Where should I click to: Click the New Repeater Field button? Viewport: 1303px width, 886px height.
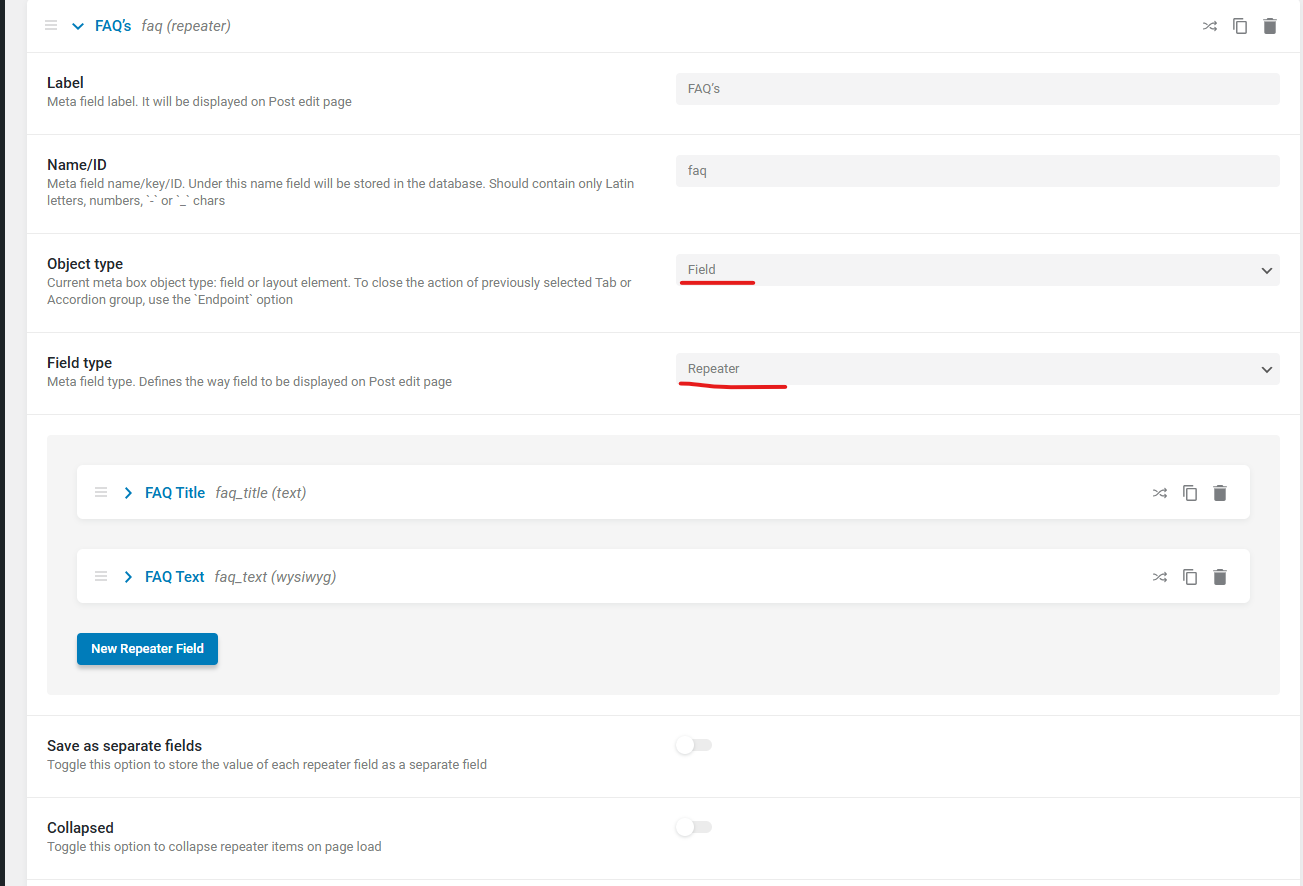tap(147, 649)
